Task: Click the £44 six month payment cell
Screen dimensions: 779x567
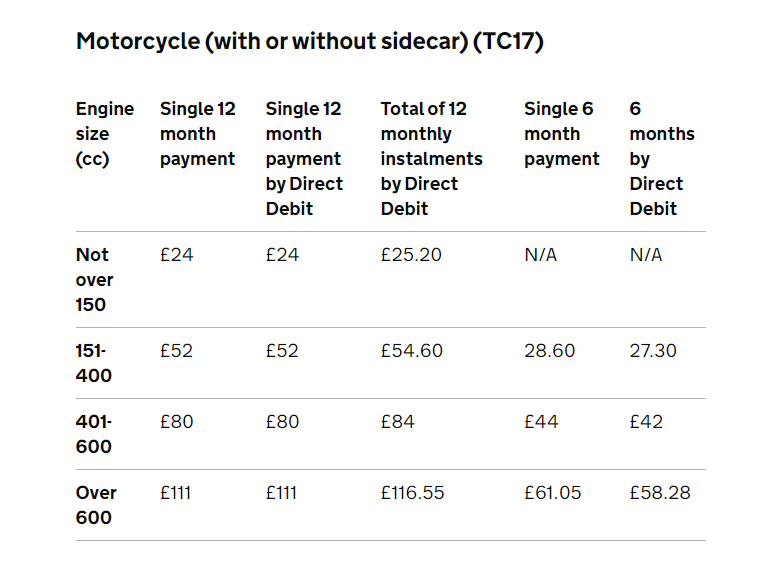Action: pyautogui.click(x=541, y=422)
